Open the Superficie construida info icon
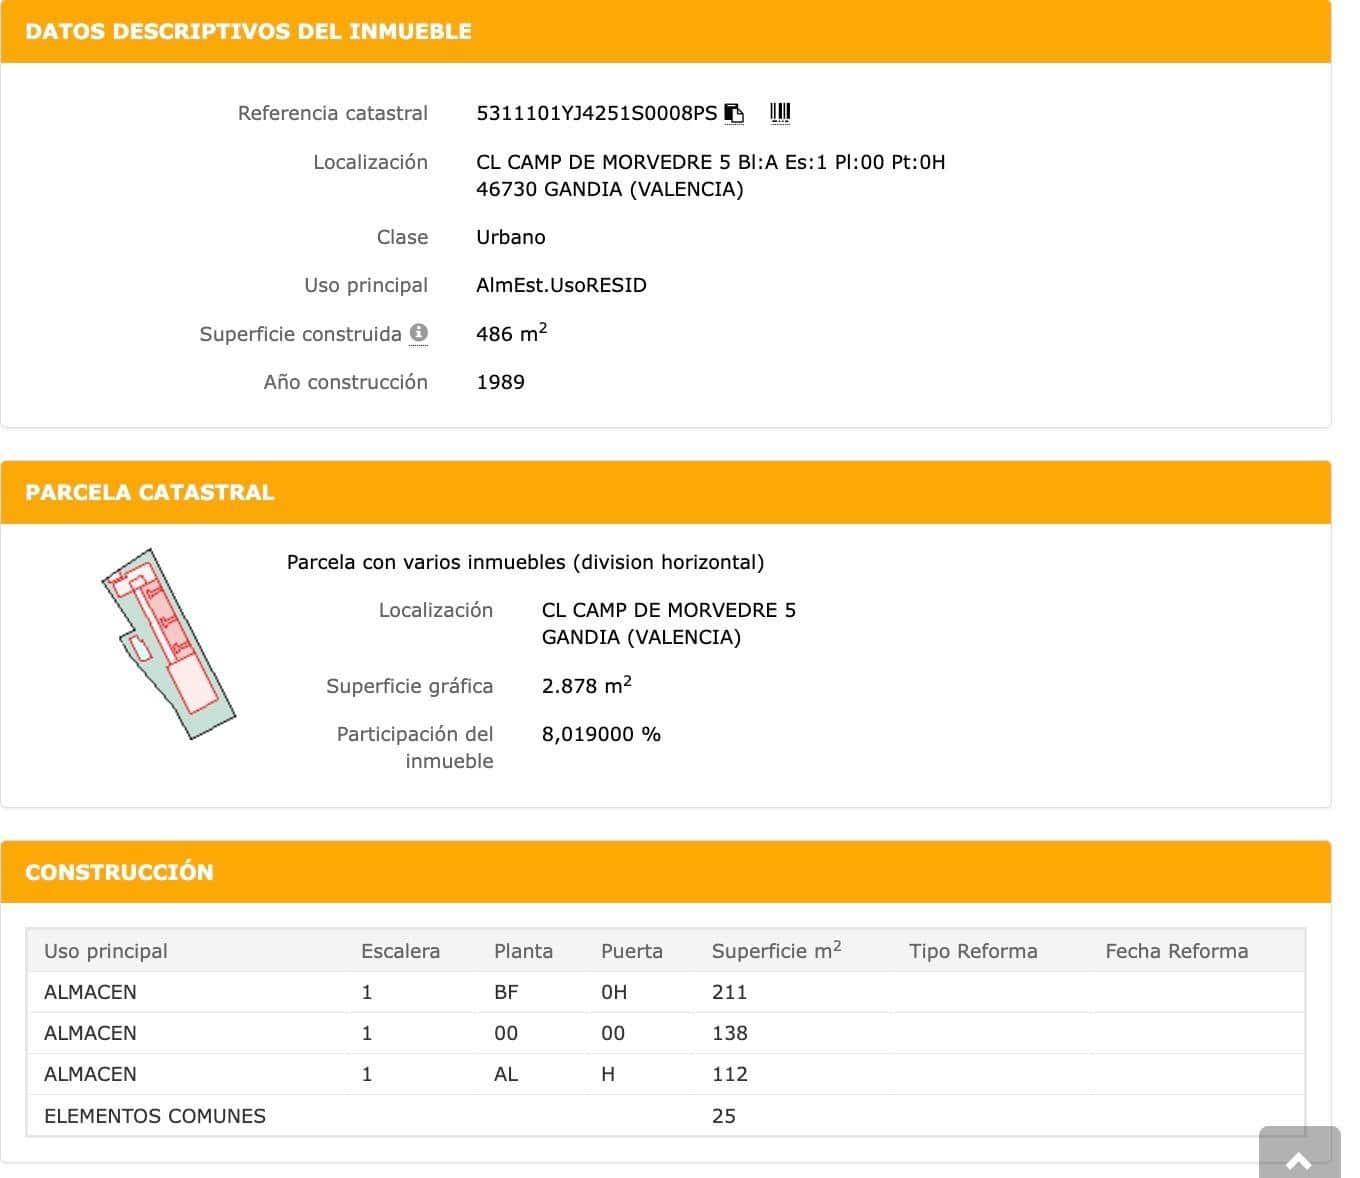 (x=419, y=333)
